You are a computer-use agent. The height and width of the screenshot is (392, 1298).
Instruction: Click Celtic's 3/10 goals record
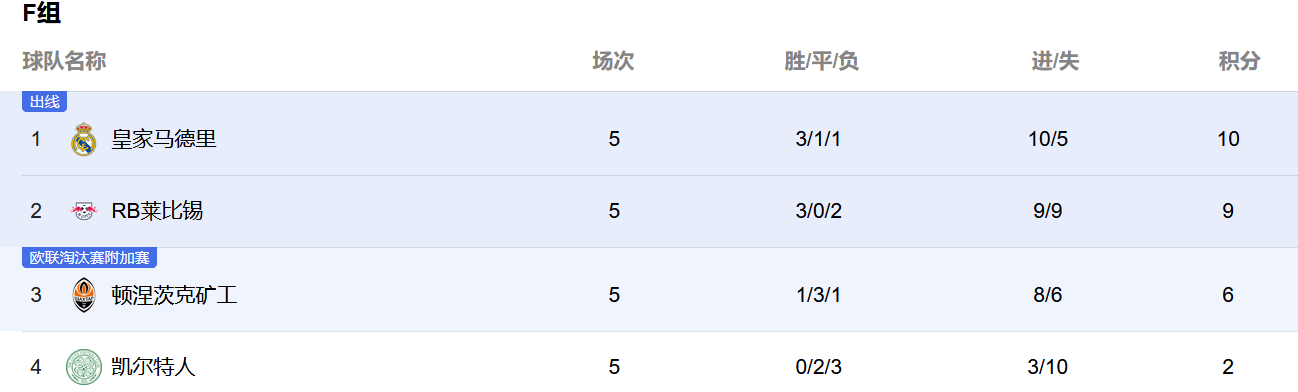[x=1048, y=367]
